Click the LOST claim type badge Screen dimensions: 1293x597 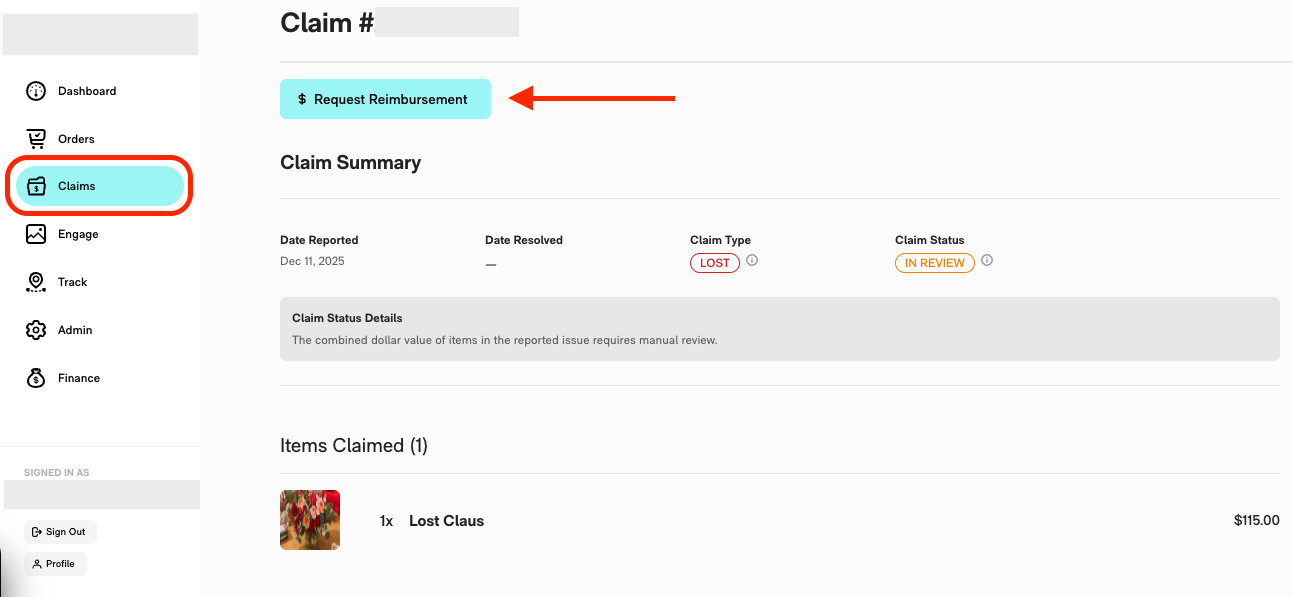point(715,263)
